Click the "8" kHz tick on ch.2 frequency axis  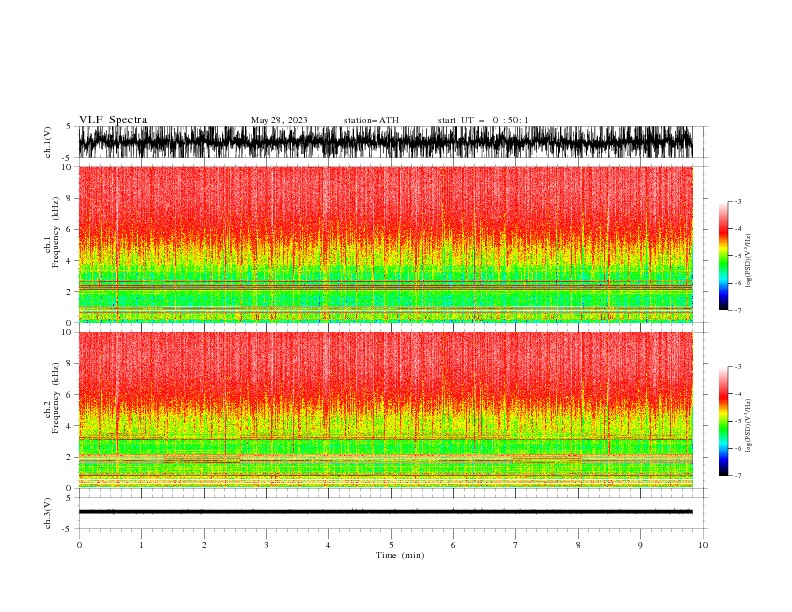[x=69, y=364]
